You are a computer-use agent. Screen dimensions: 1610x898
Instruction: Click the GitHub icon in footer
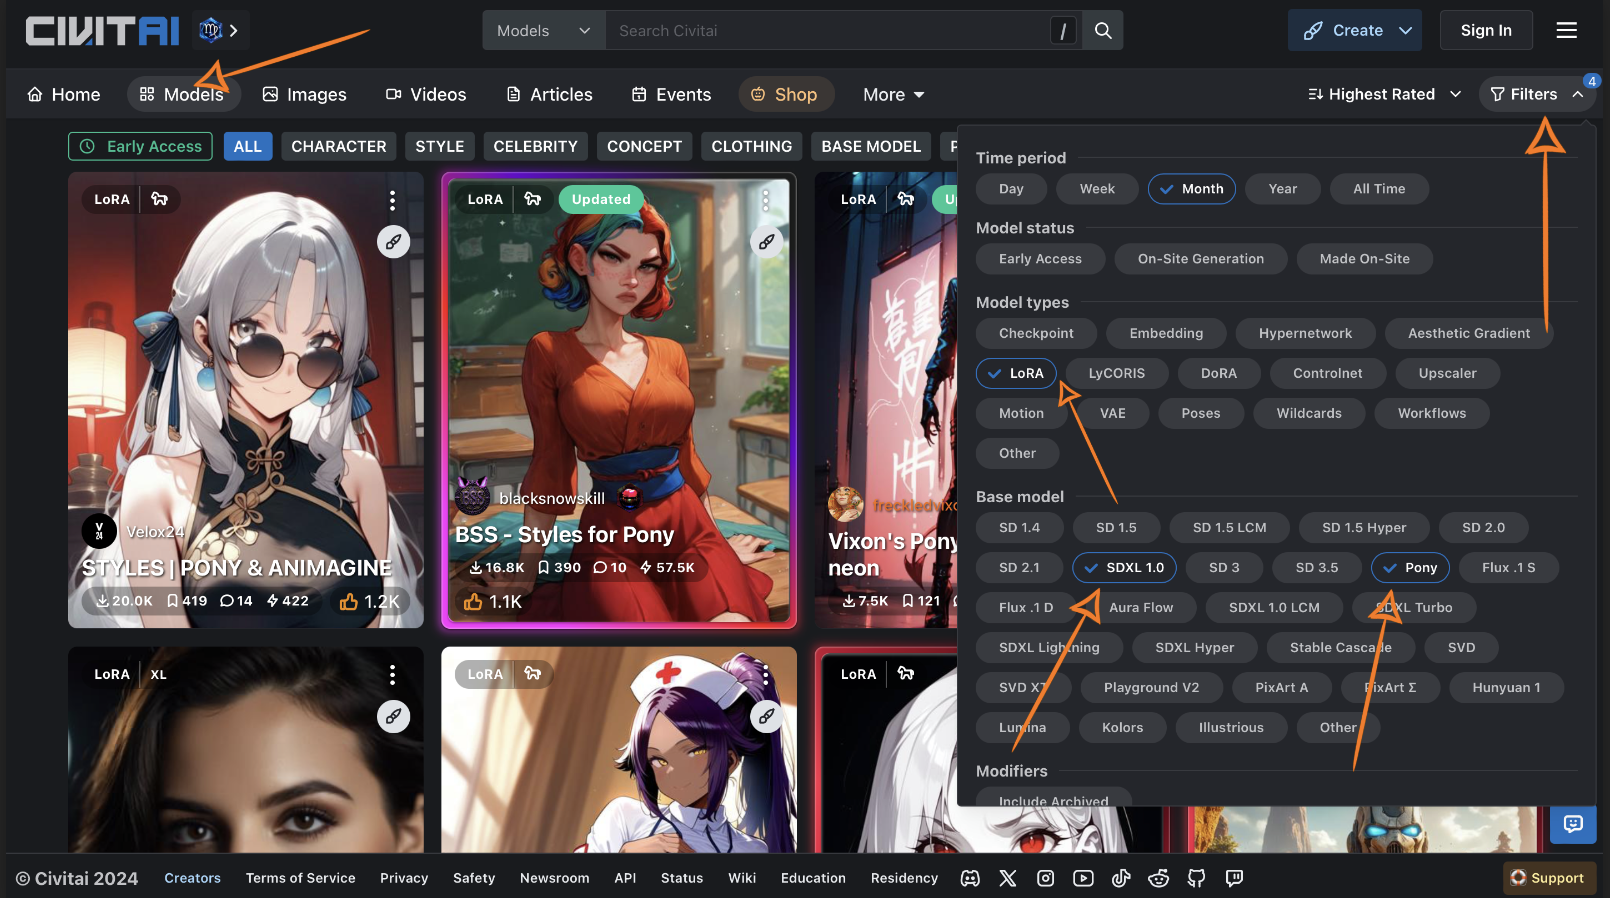1196,878
